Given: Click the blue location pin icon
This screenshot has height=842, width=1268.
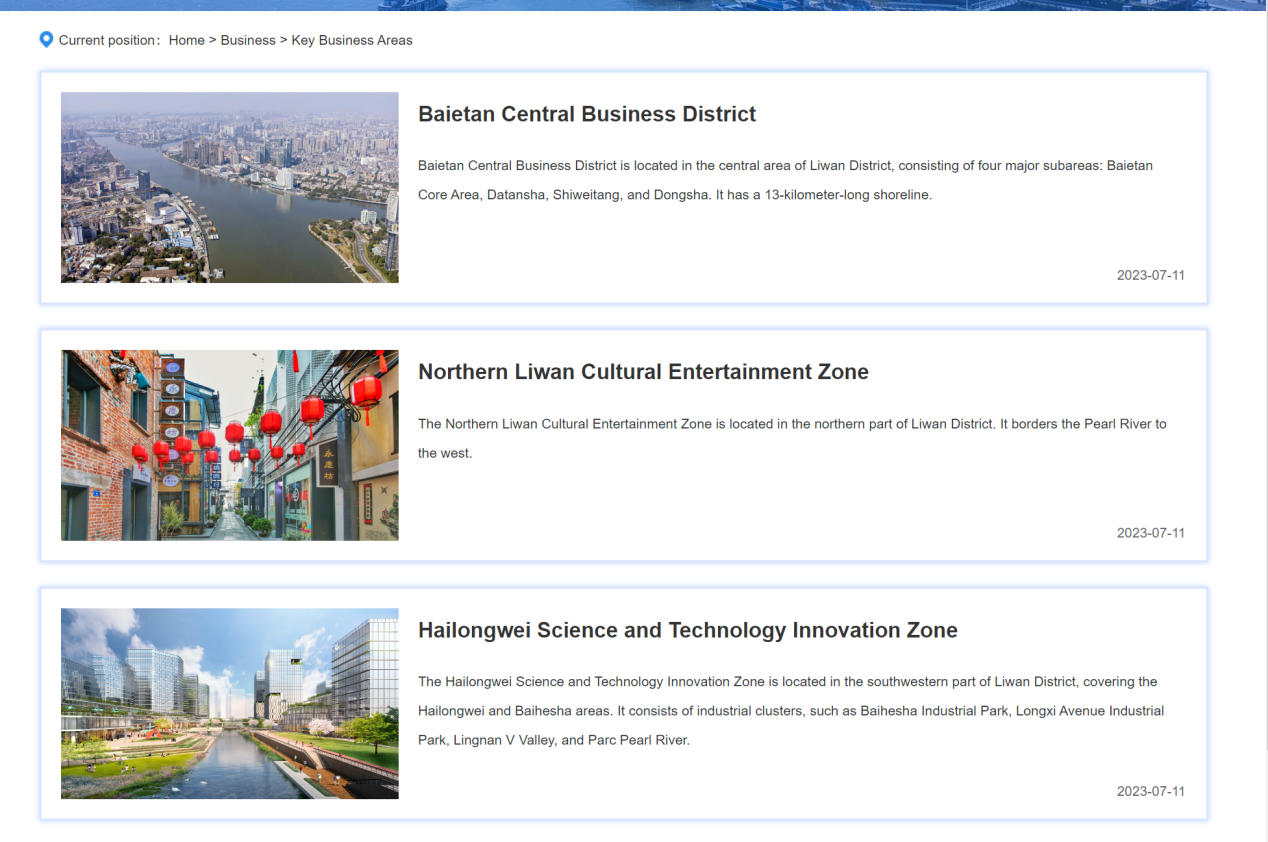Looking at the screenshot, I should click(46, 39).
